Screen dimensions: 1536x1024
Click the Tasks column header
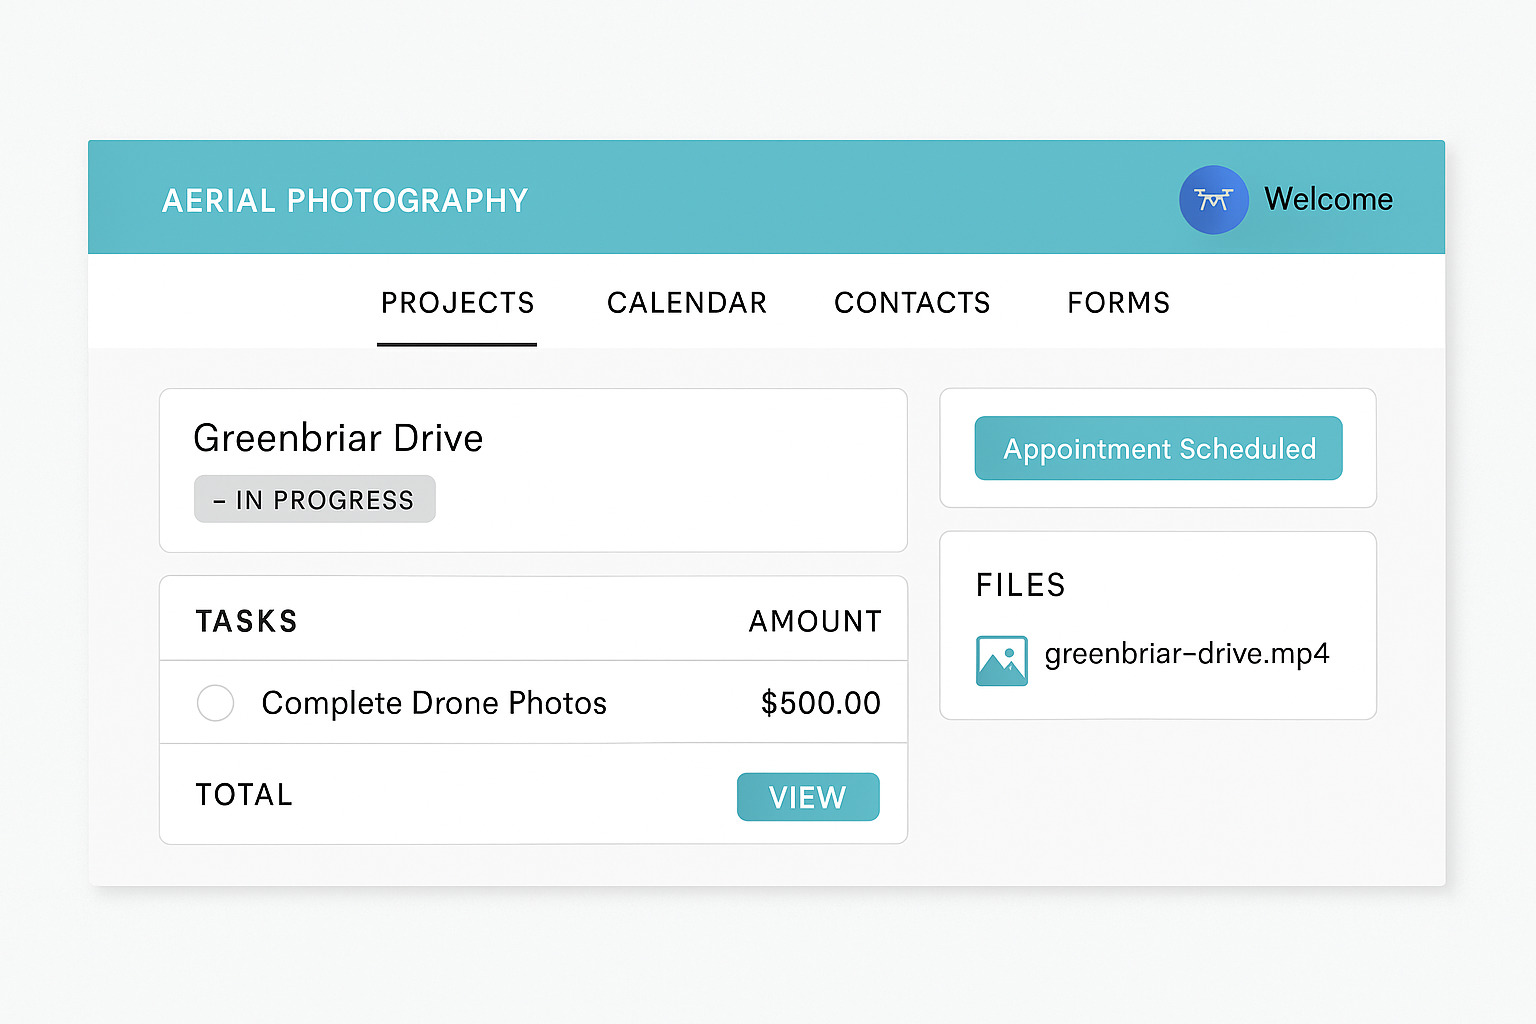247,621
